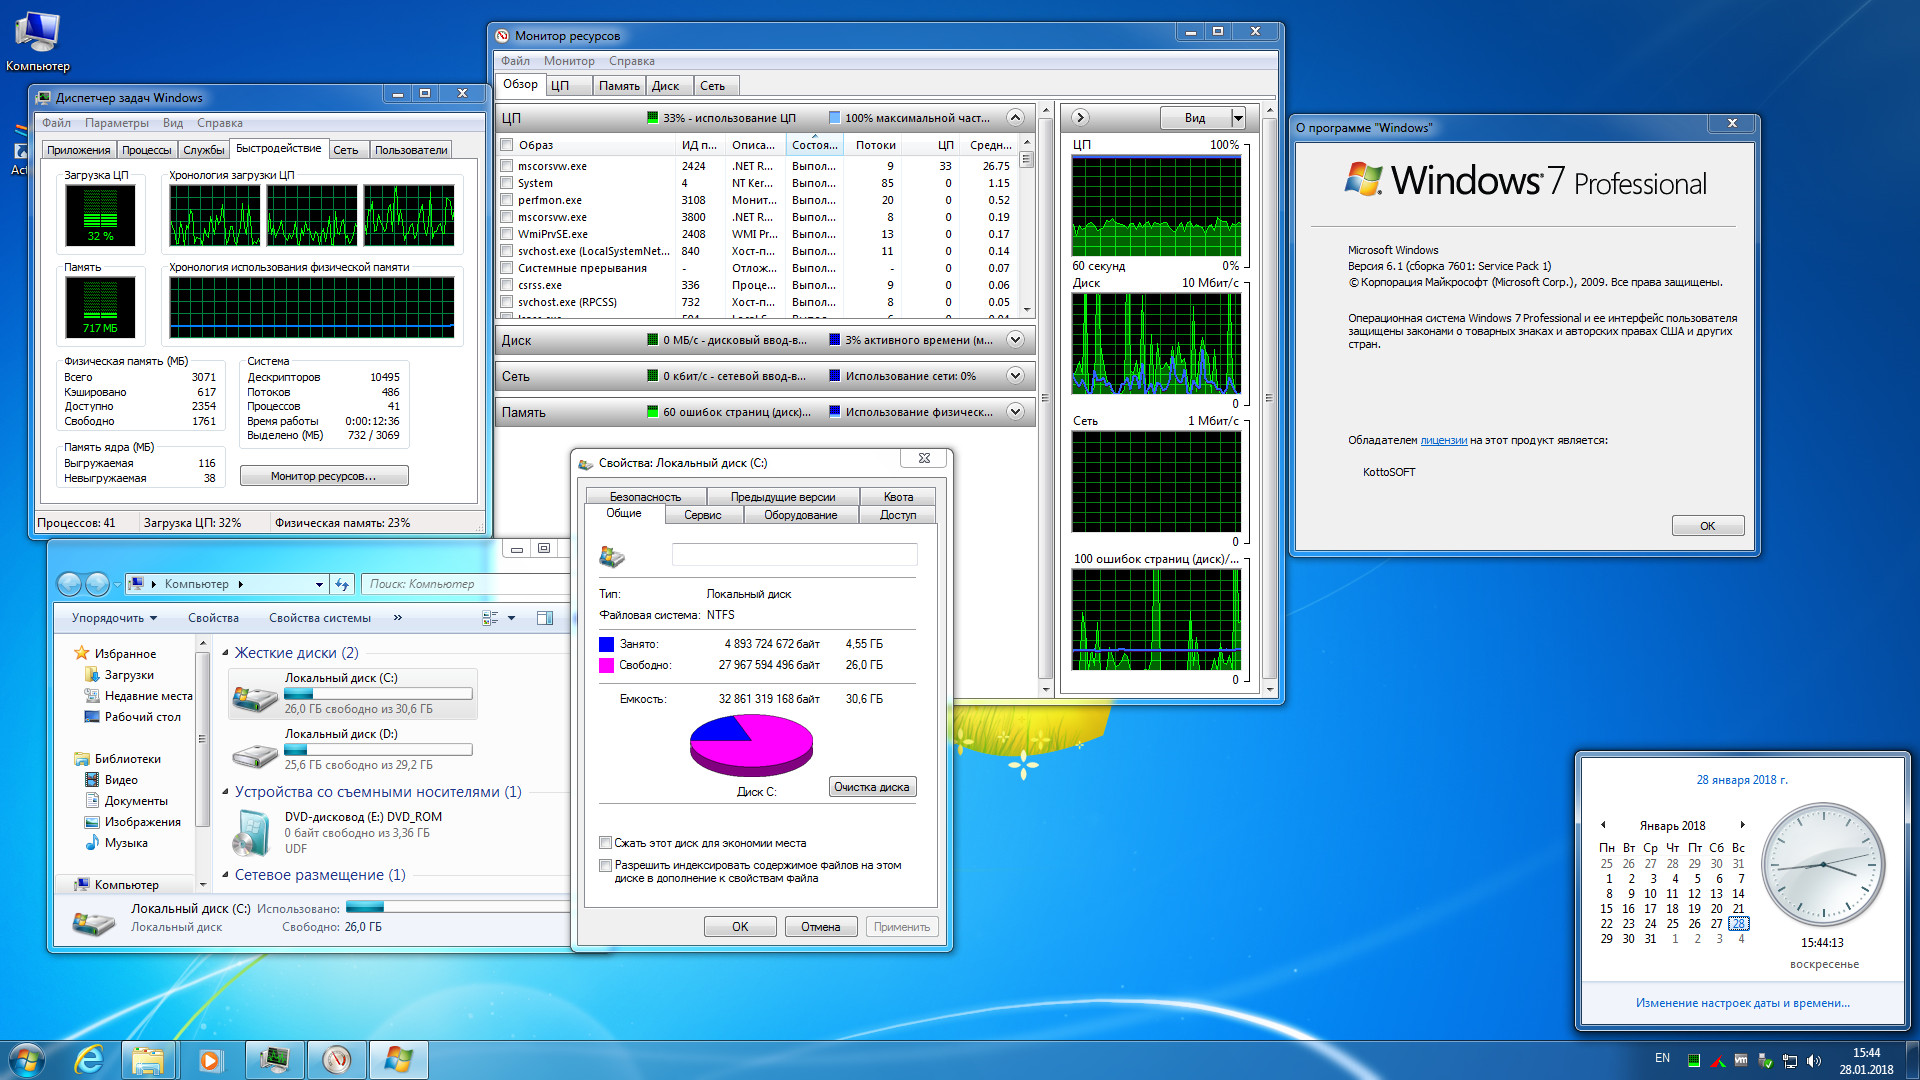Enable compress this disk checkbox
The width and height of the screenshot is (1920, 1080).
(605, 843)
